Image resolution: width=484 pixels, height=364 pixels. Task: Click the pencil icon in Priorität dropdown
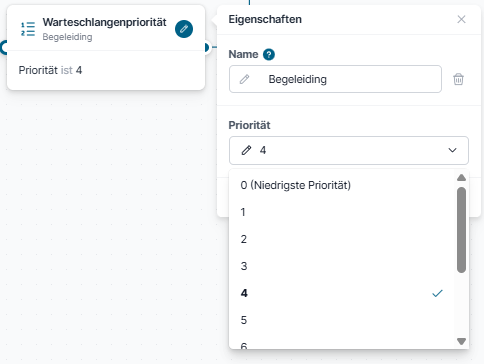[246, 150]
